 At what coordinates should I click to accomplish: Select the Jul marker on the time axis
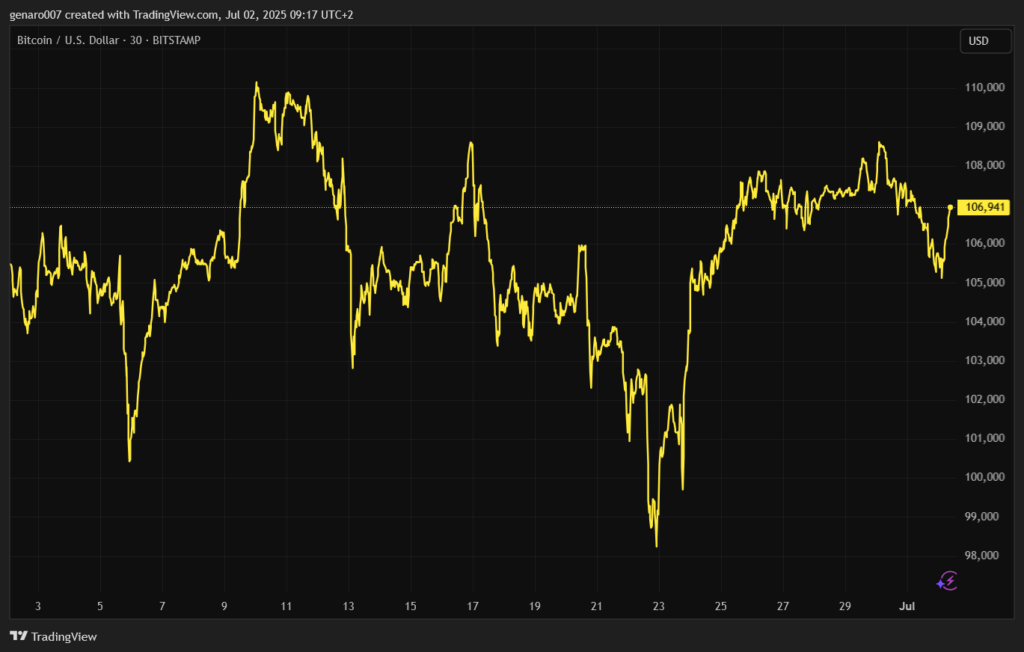[905, 606]
